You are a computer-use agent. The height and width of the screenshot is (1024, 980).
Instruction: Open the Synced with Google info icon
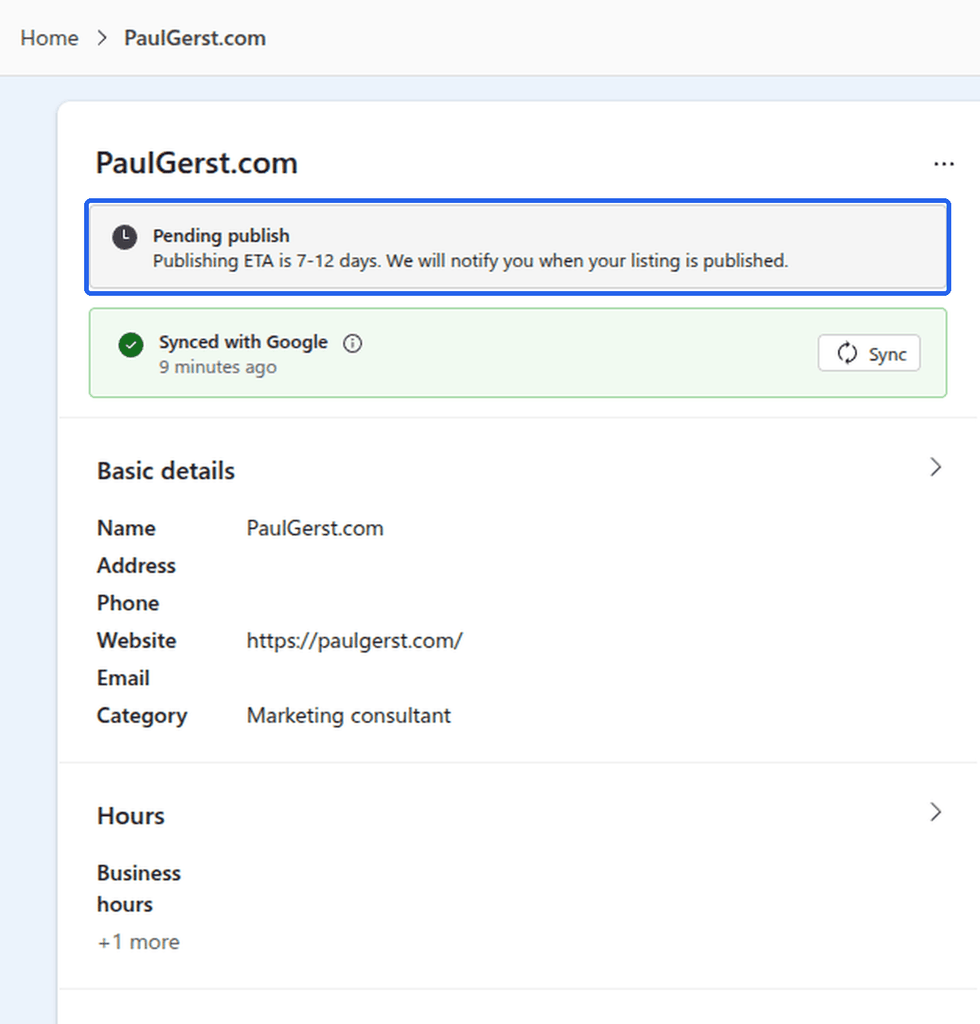click(353, 343)
